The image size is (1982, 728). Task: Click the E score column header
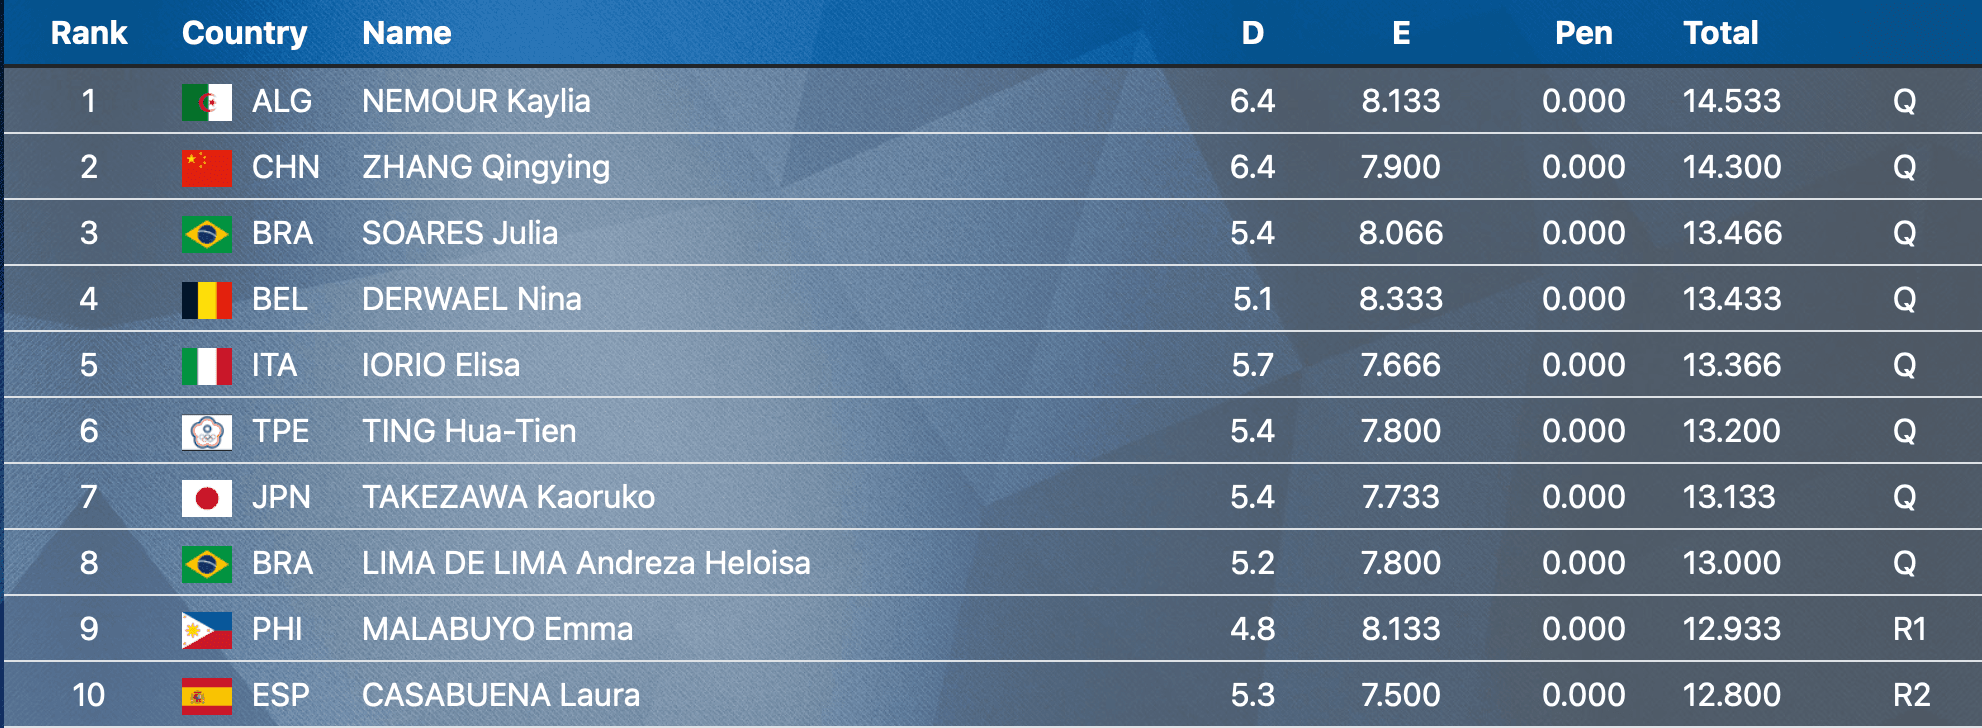1401,33
